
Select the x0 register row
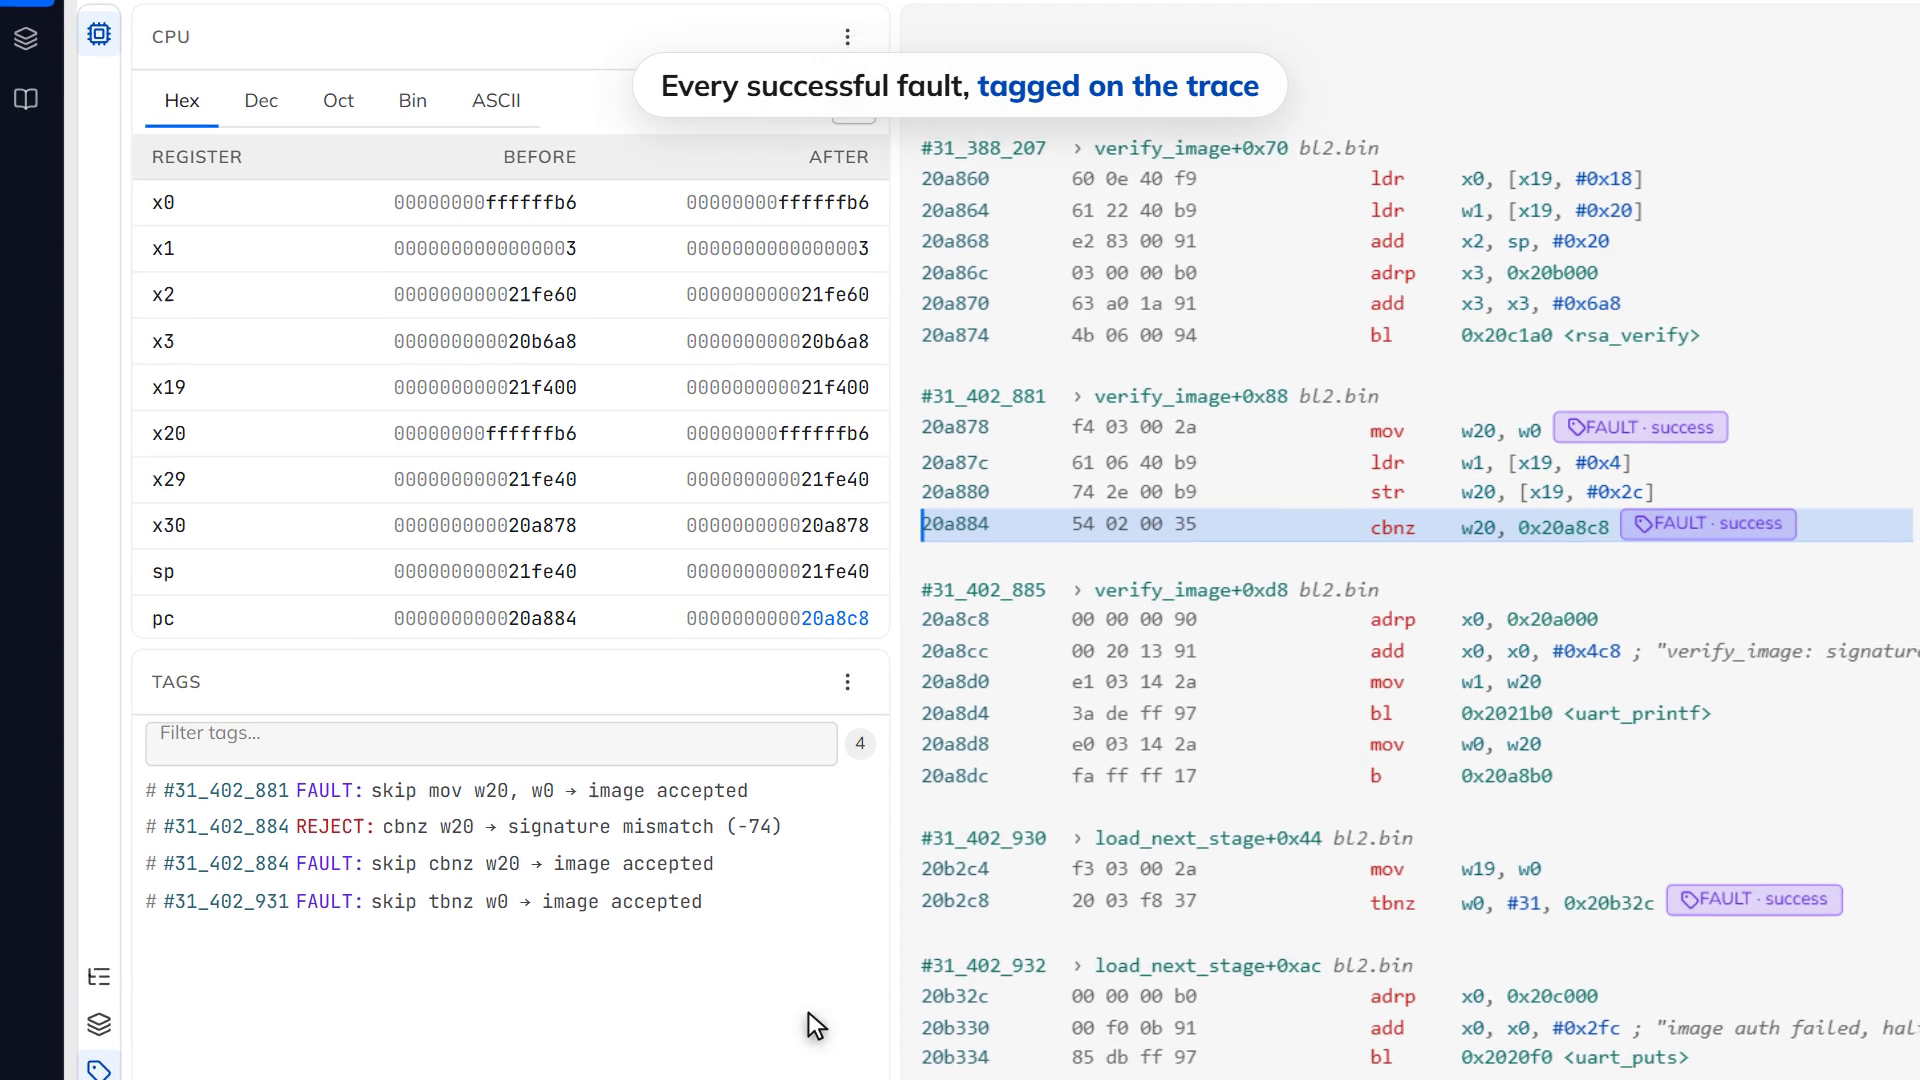pyautogui.click(x=510, y=203)
